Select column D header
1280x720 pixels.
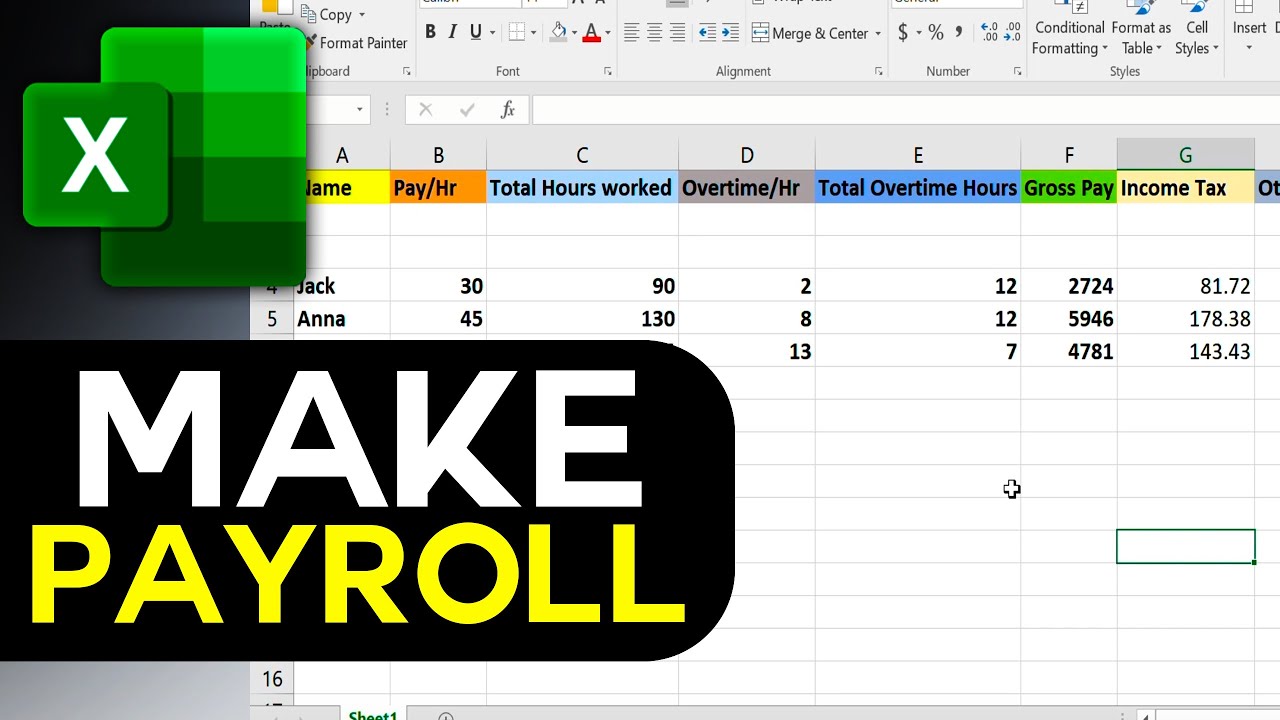click(x=747, y=155)
